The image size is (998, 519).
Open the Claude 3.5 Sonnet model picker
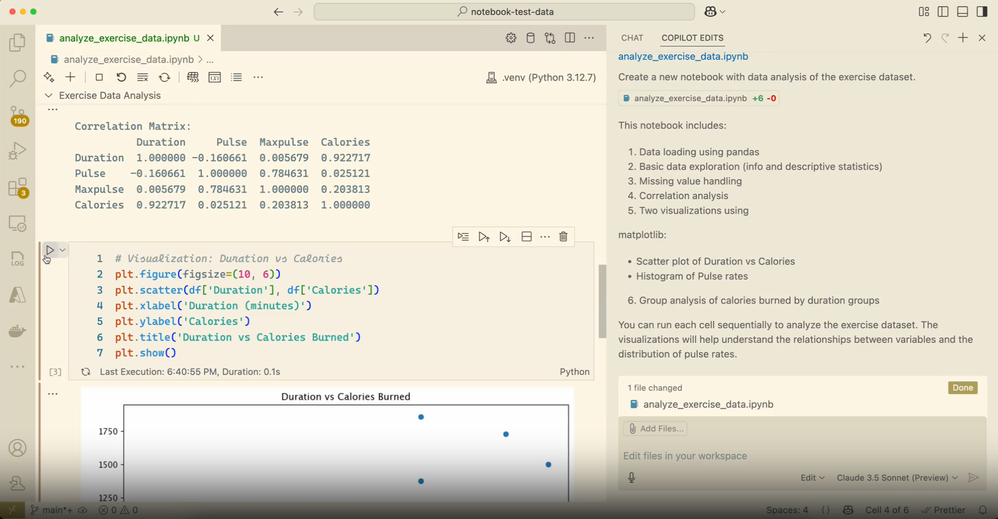897,478
